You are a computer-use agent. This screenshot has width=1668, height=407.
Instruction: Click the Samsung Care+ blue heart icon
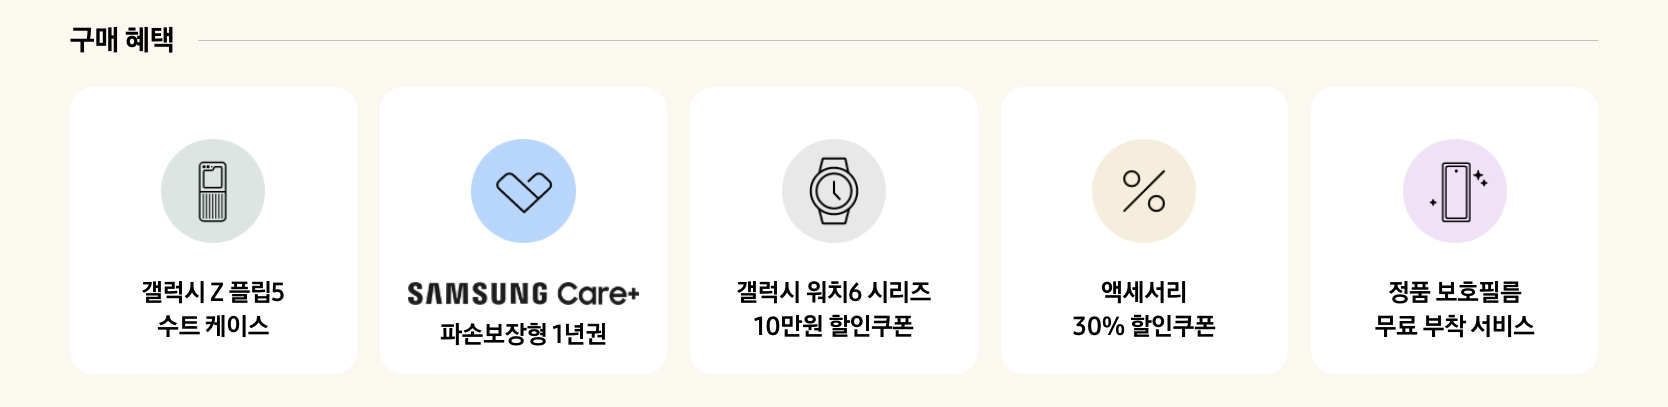tap(523, 191)
